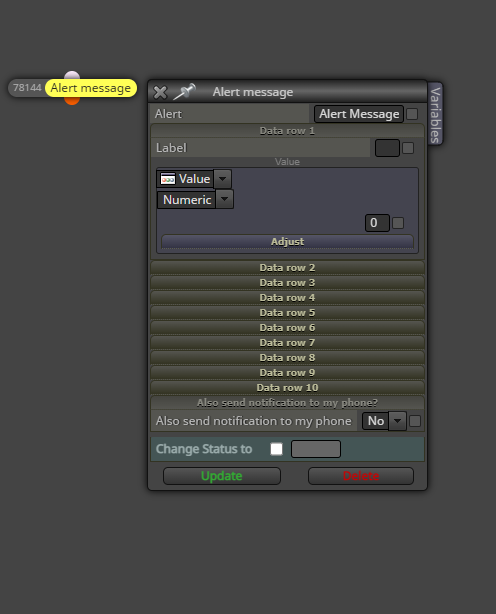Image resolution: width=496 pixels, height=614 pixels.
Task: Click the 78144 node ID label
Action: 27,87
